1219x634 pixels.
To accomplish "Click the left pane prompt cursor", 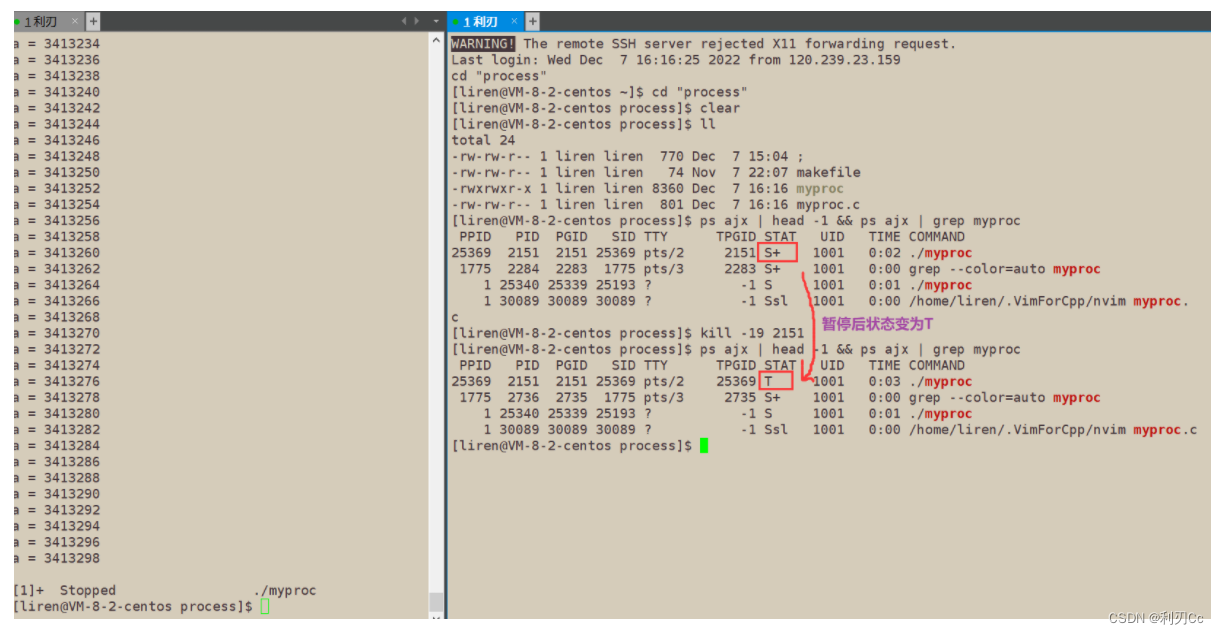I will point(265,607).
